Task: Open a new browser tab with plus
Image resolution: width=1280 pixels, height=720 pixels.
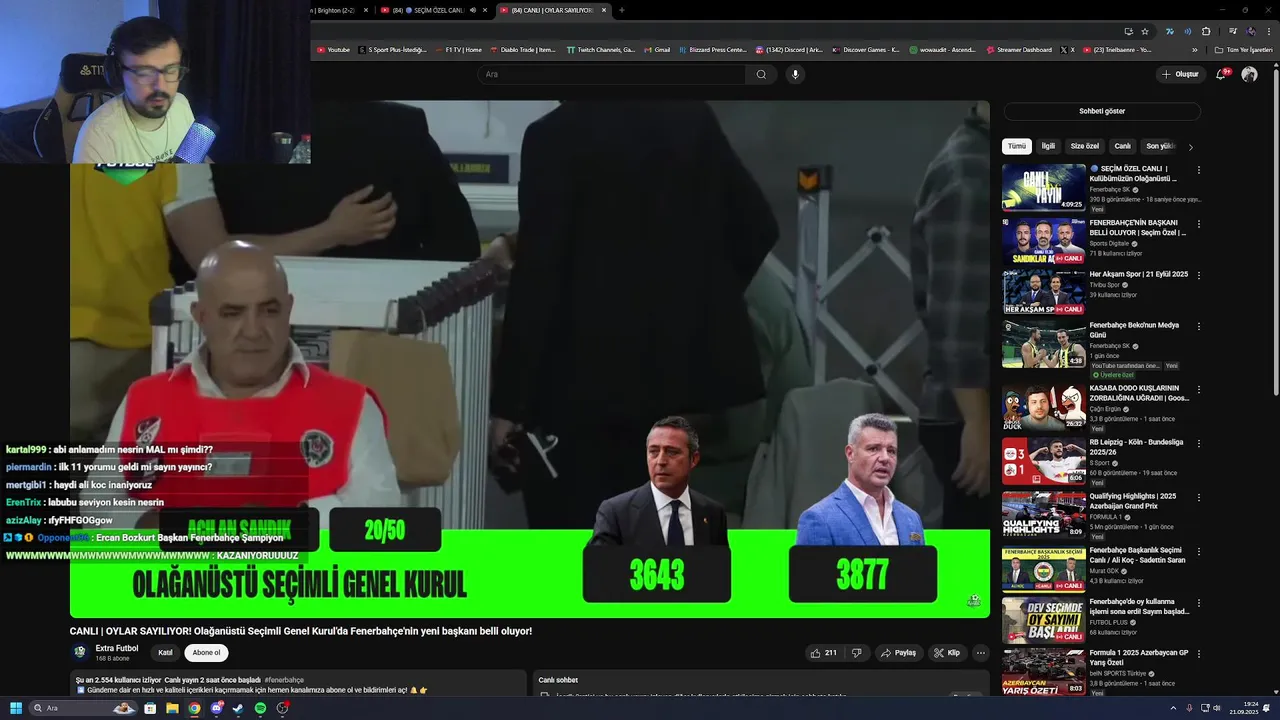Action: (621, 10)
